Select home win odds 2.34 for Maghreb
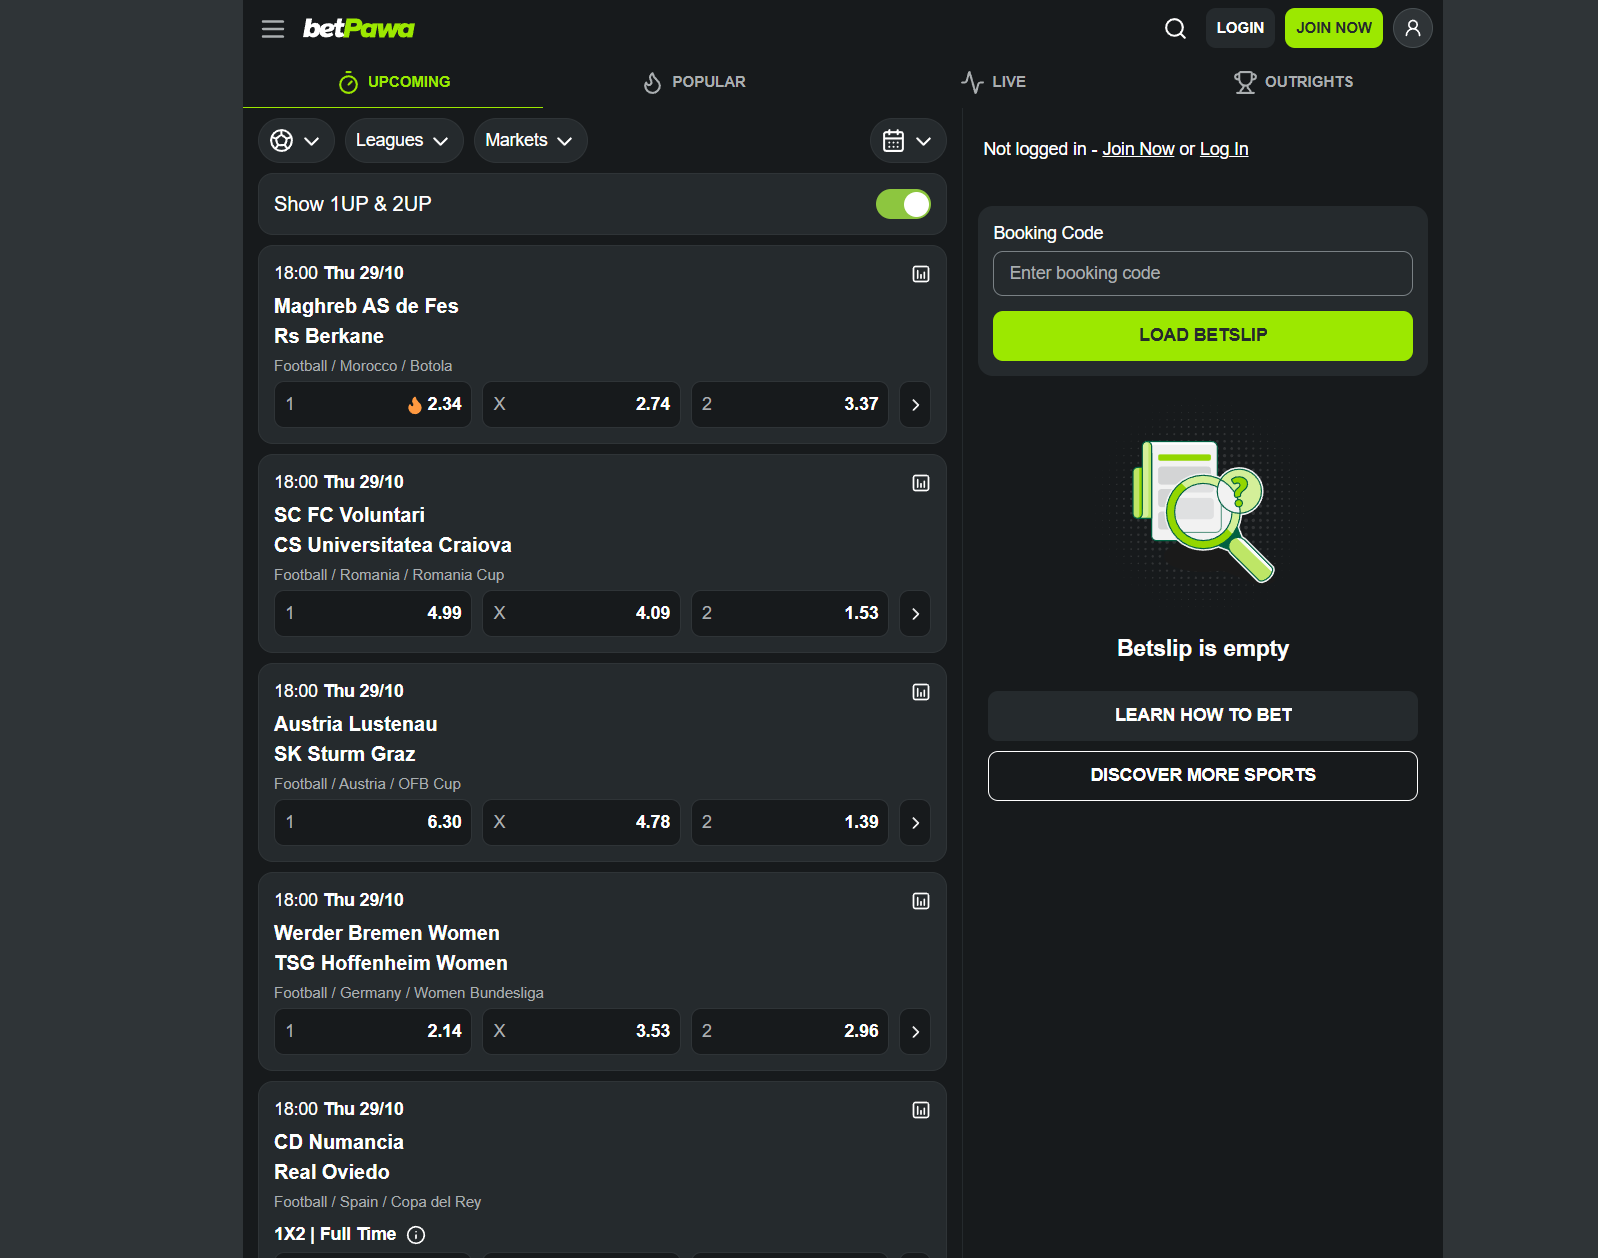 [x=373, y=405]
